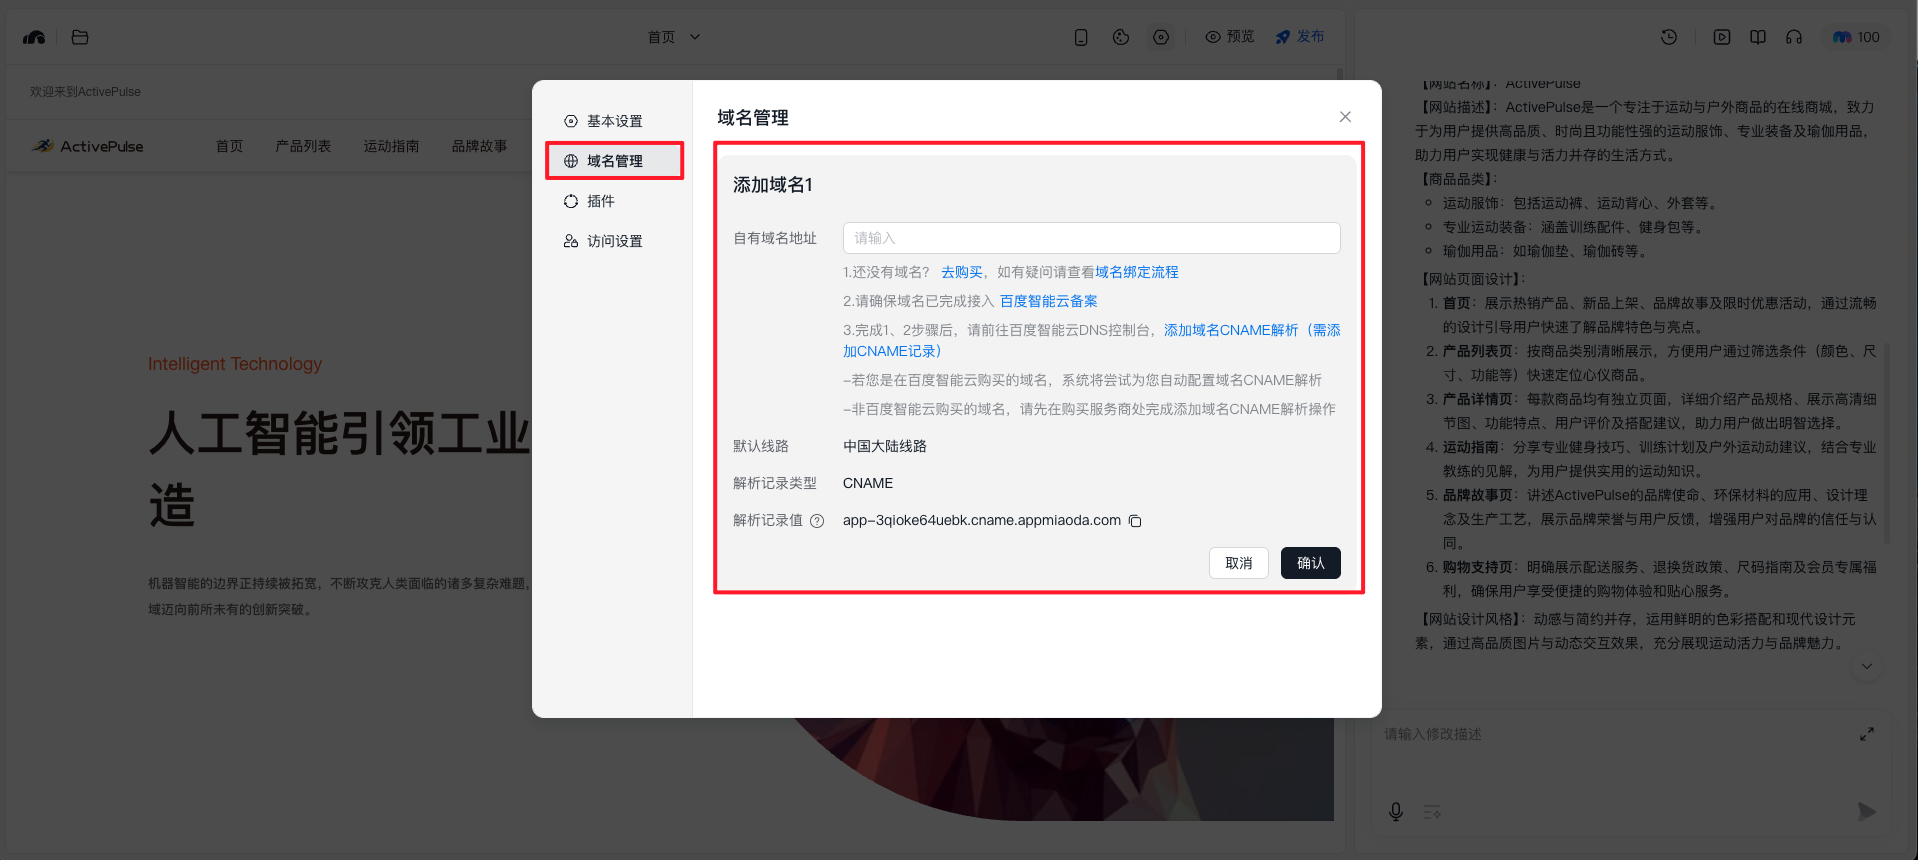1918x860 pixels.
Task: Open the 域名绑定流程 link
Action: tap(1137, 272)
